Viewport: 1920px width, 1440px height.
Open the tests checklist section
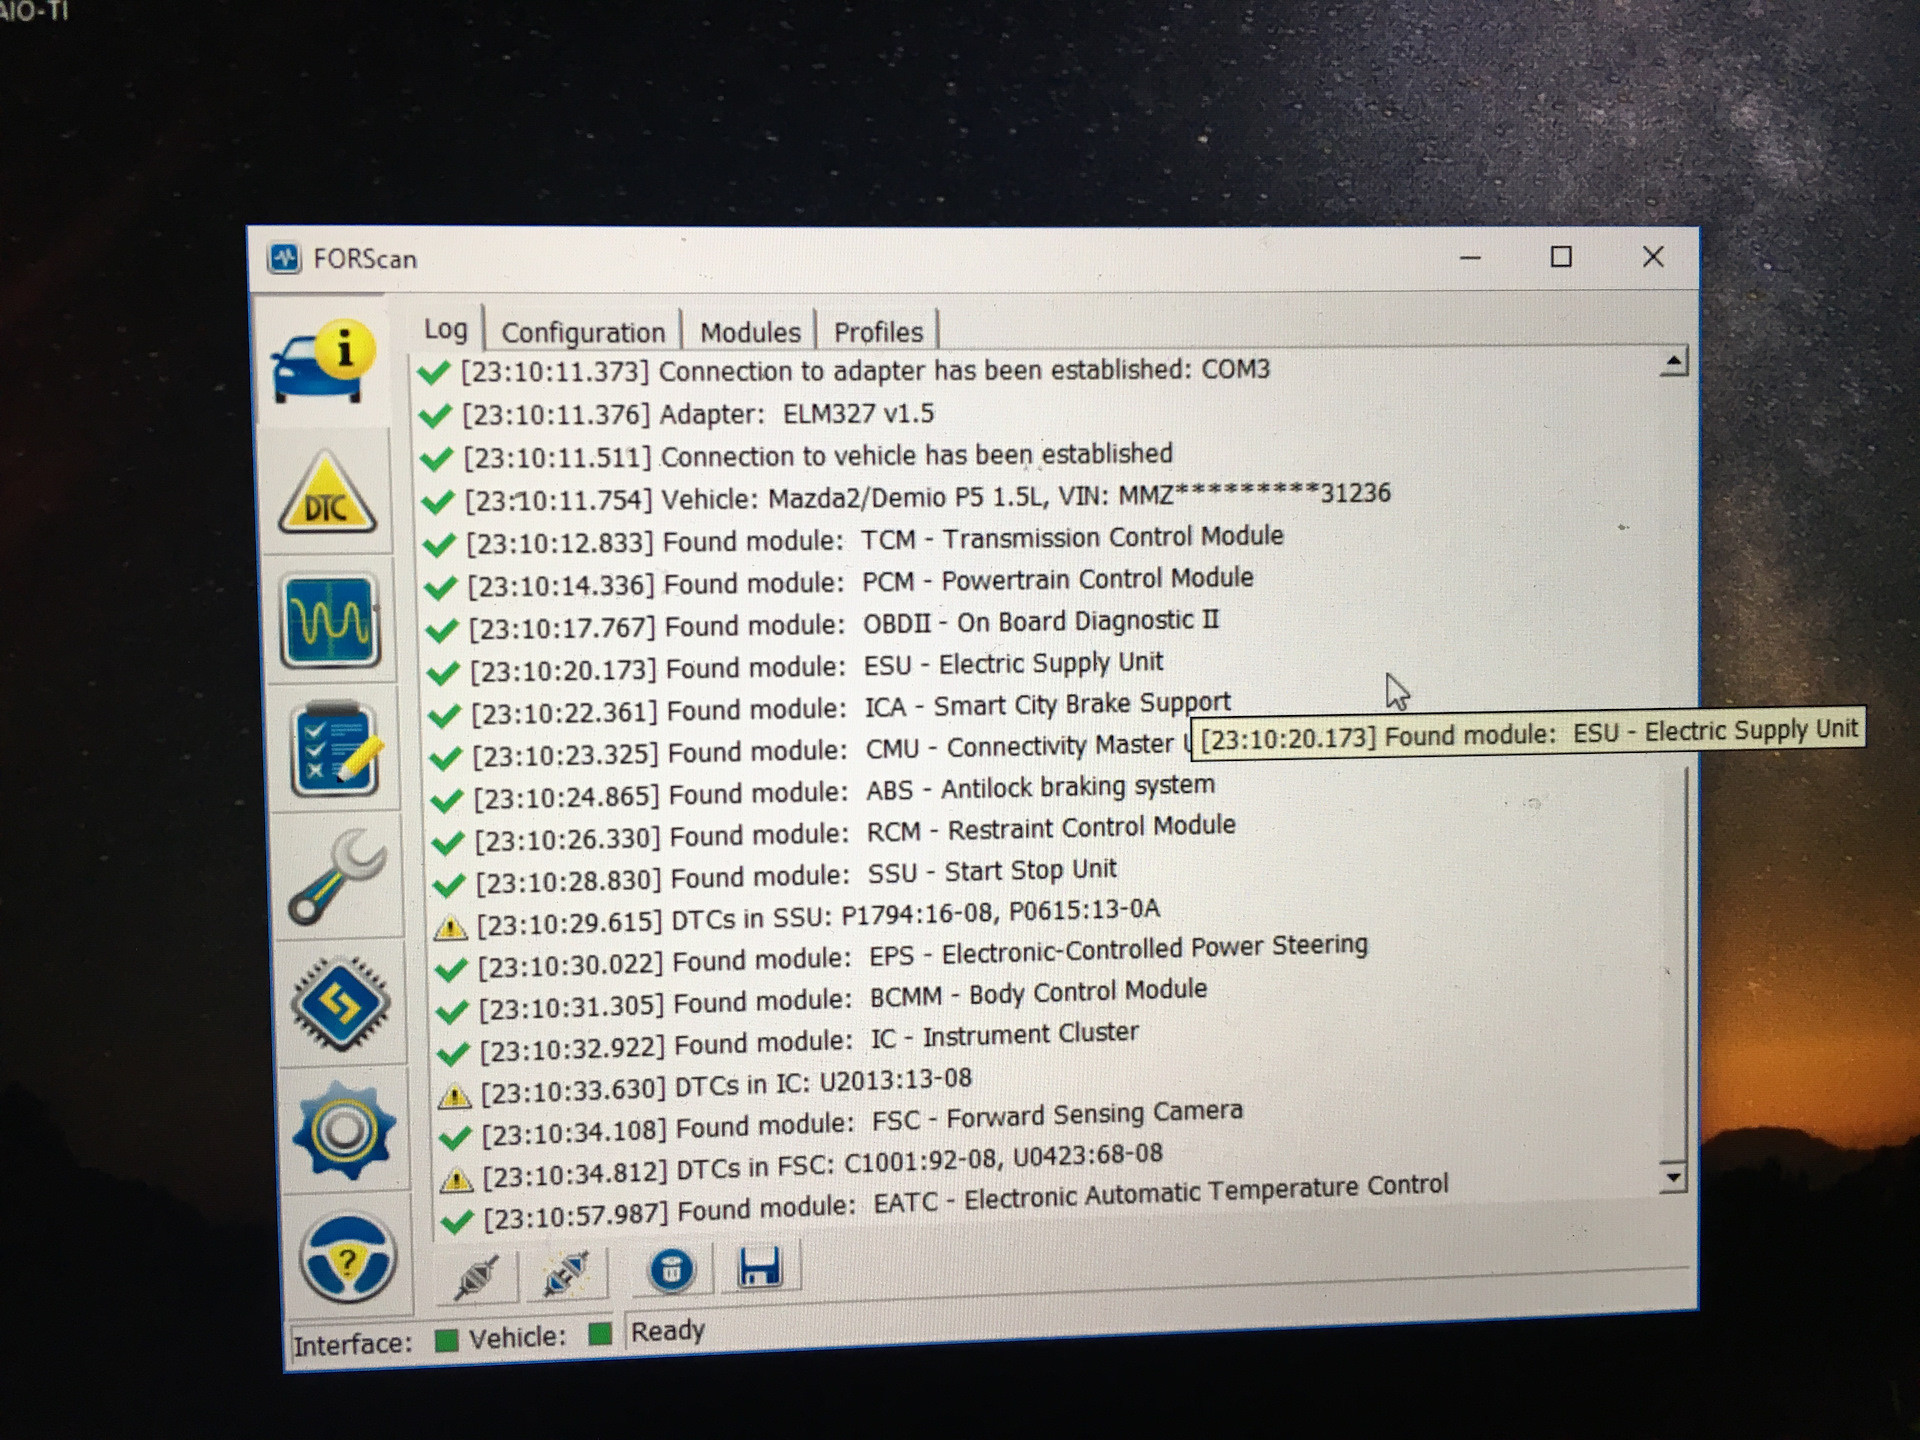(336, 749)
